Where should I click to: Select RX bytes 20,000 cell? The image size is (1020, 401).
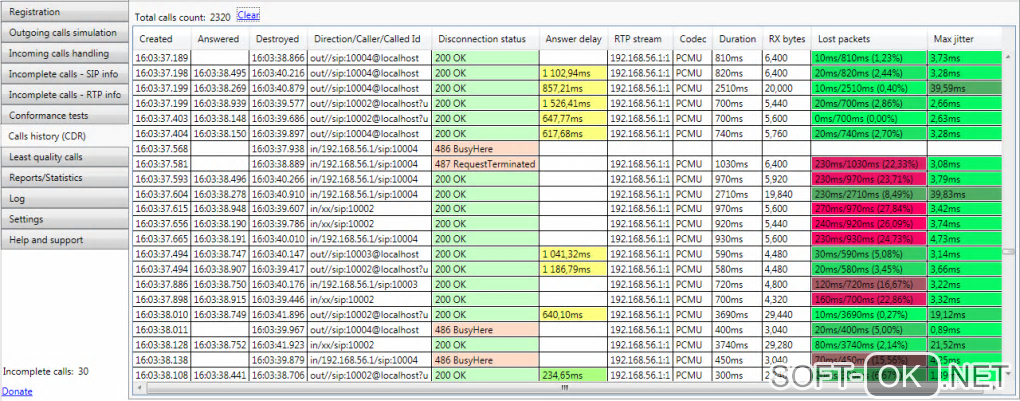(x=786, y=87)
